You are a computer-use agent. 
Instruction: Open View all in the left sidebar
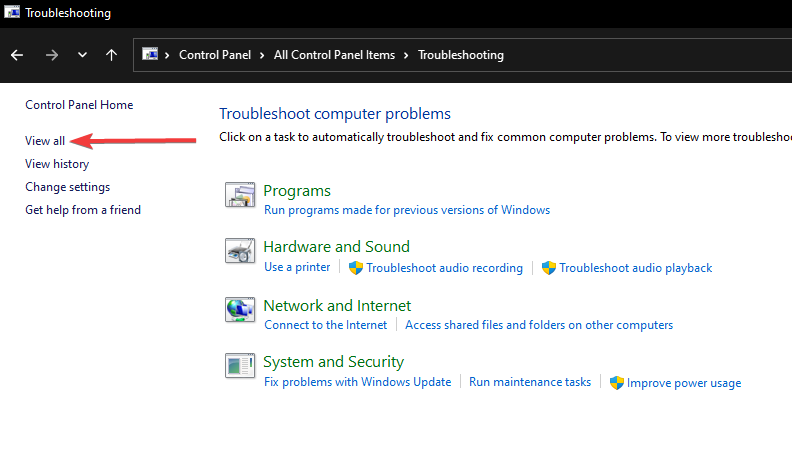[x=45, y=141]
